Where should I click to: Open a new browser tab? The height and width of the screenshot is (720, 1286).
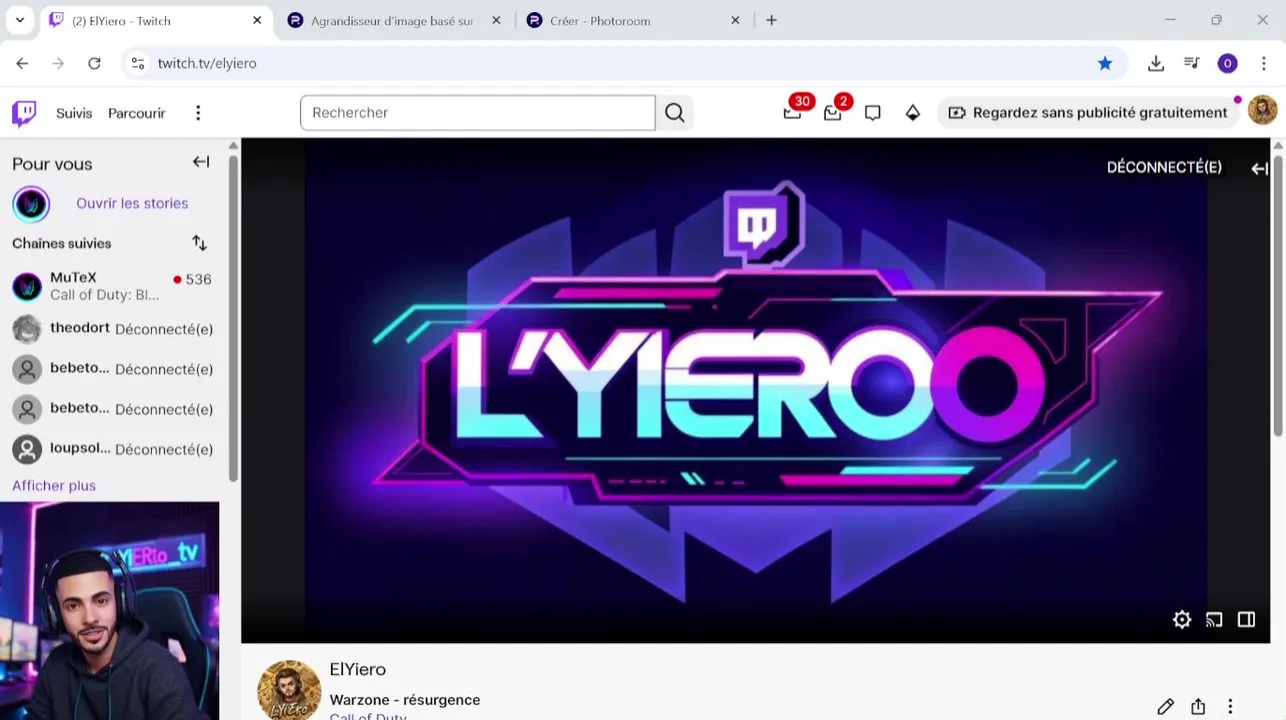771,20
